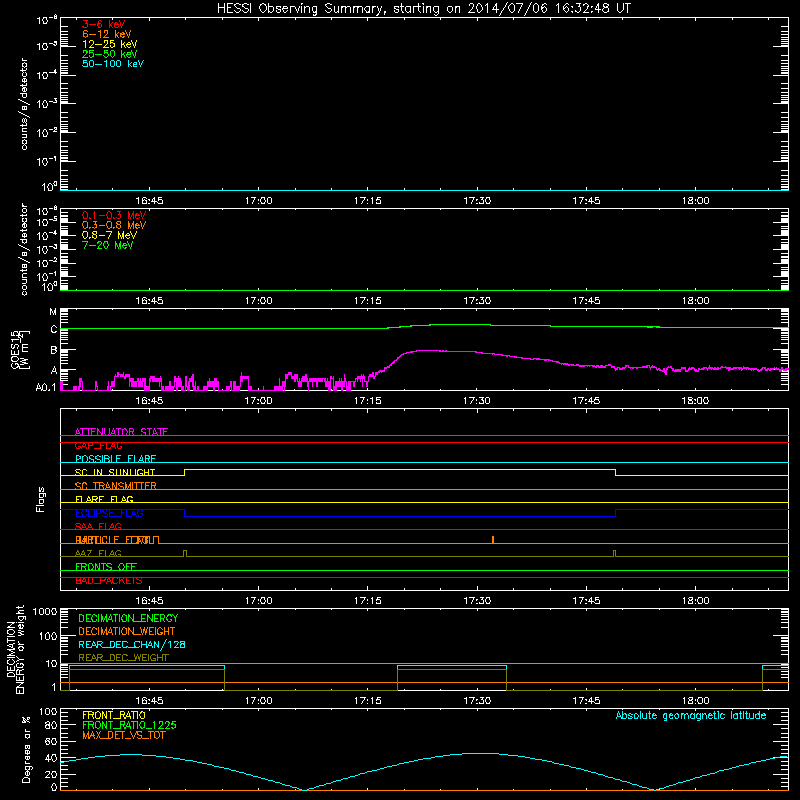
Task: Select the orange 6-12 keV legend label
Action: coord(107,34)
